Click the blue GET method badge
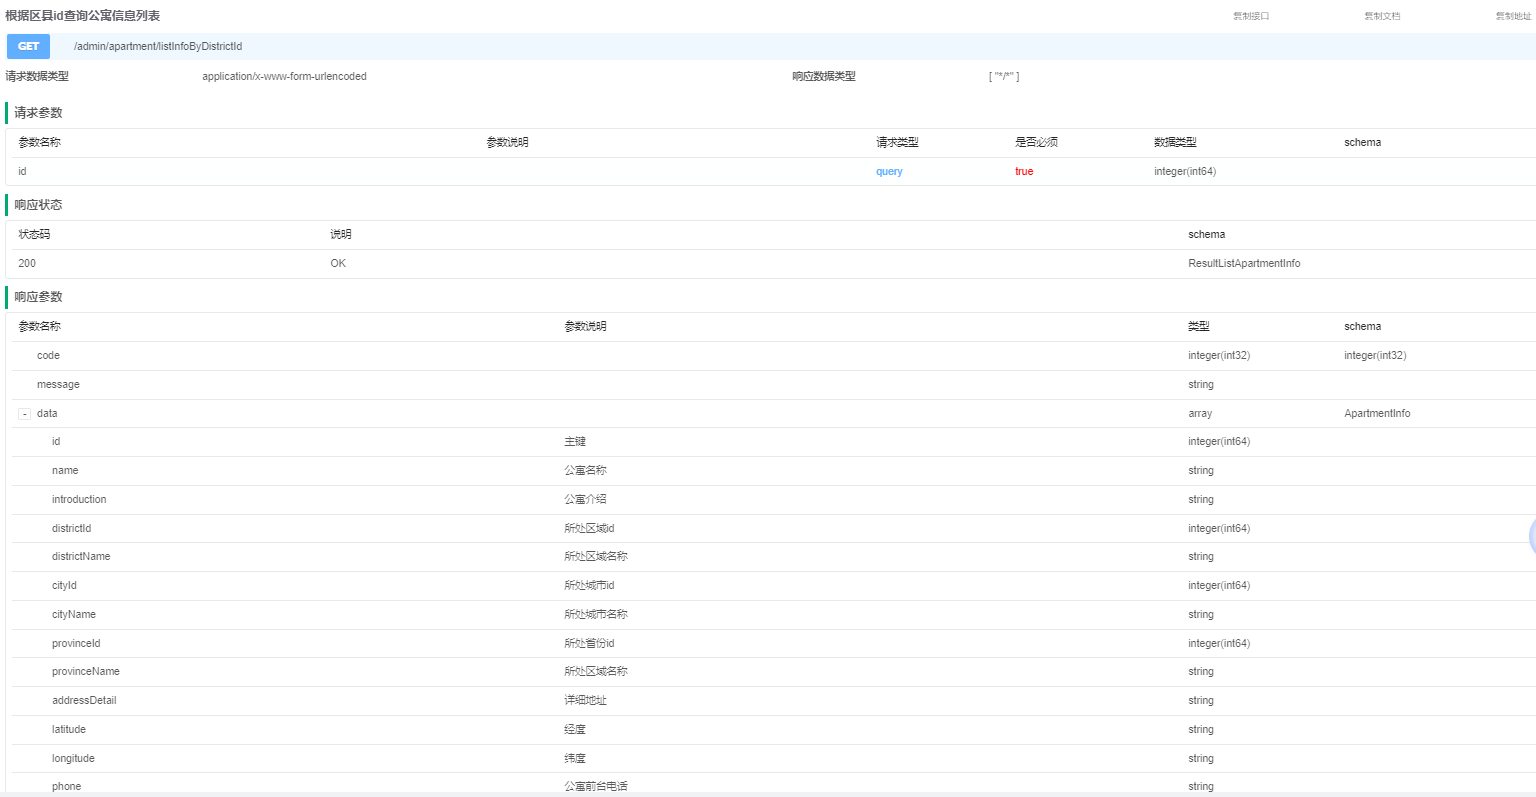 pyautogui.click(x=28, y=46)
